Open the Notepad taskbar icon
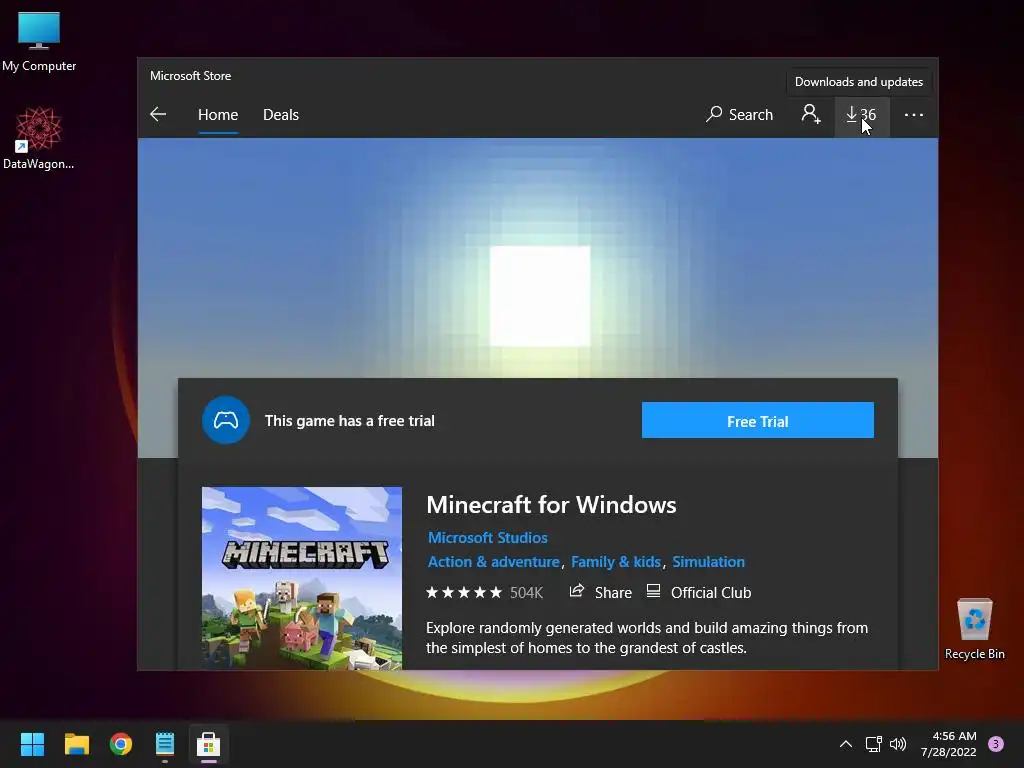Screen dimensions: 1024x768 point(165,744)
